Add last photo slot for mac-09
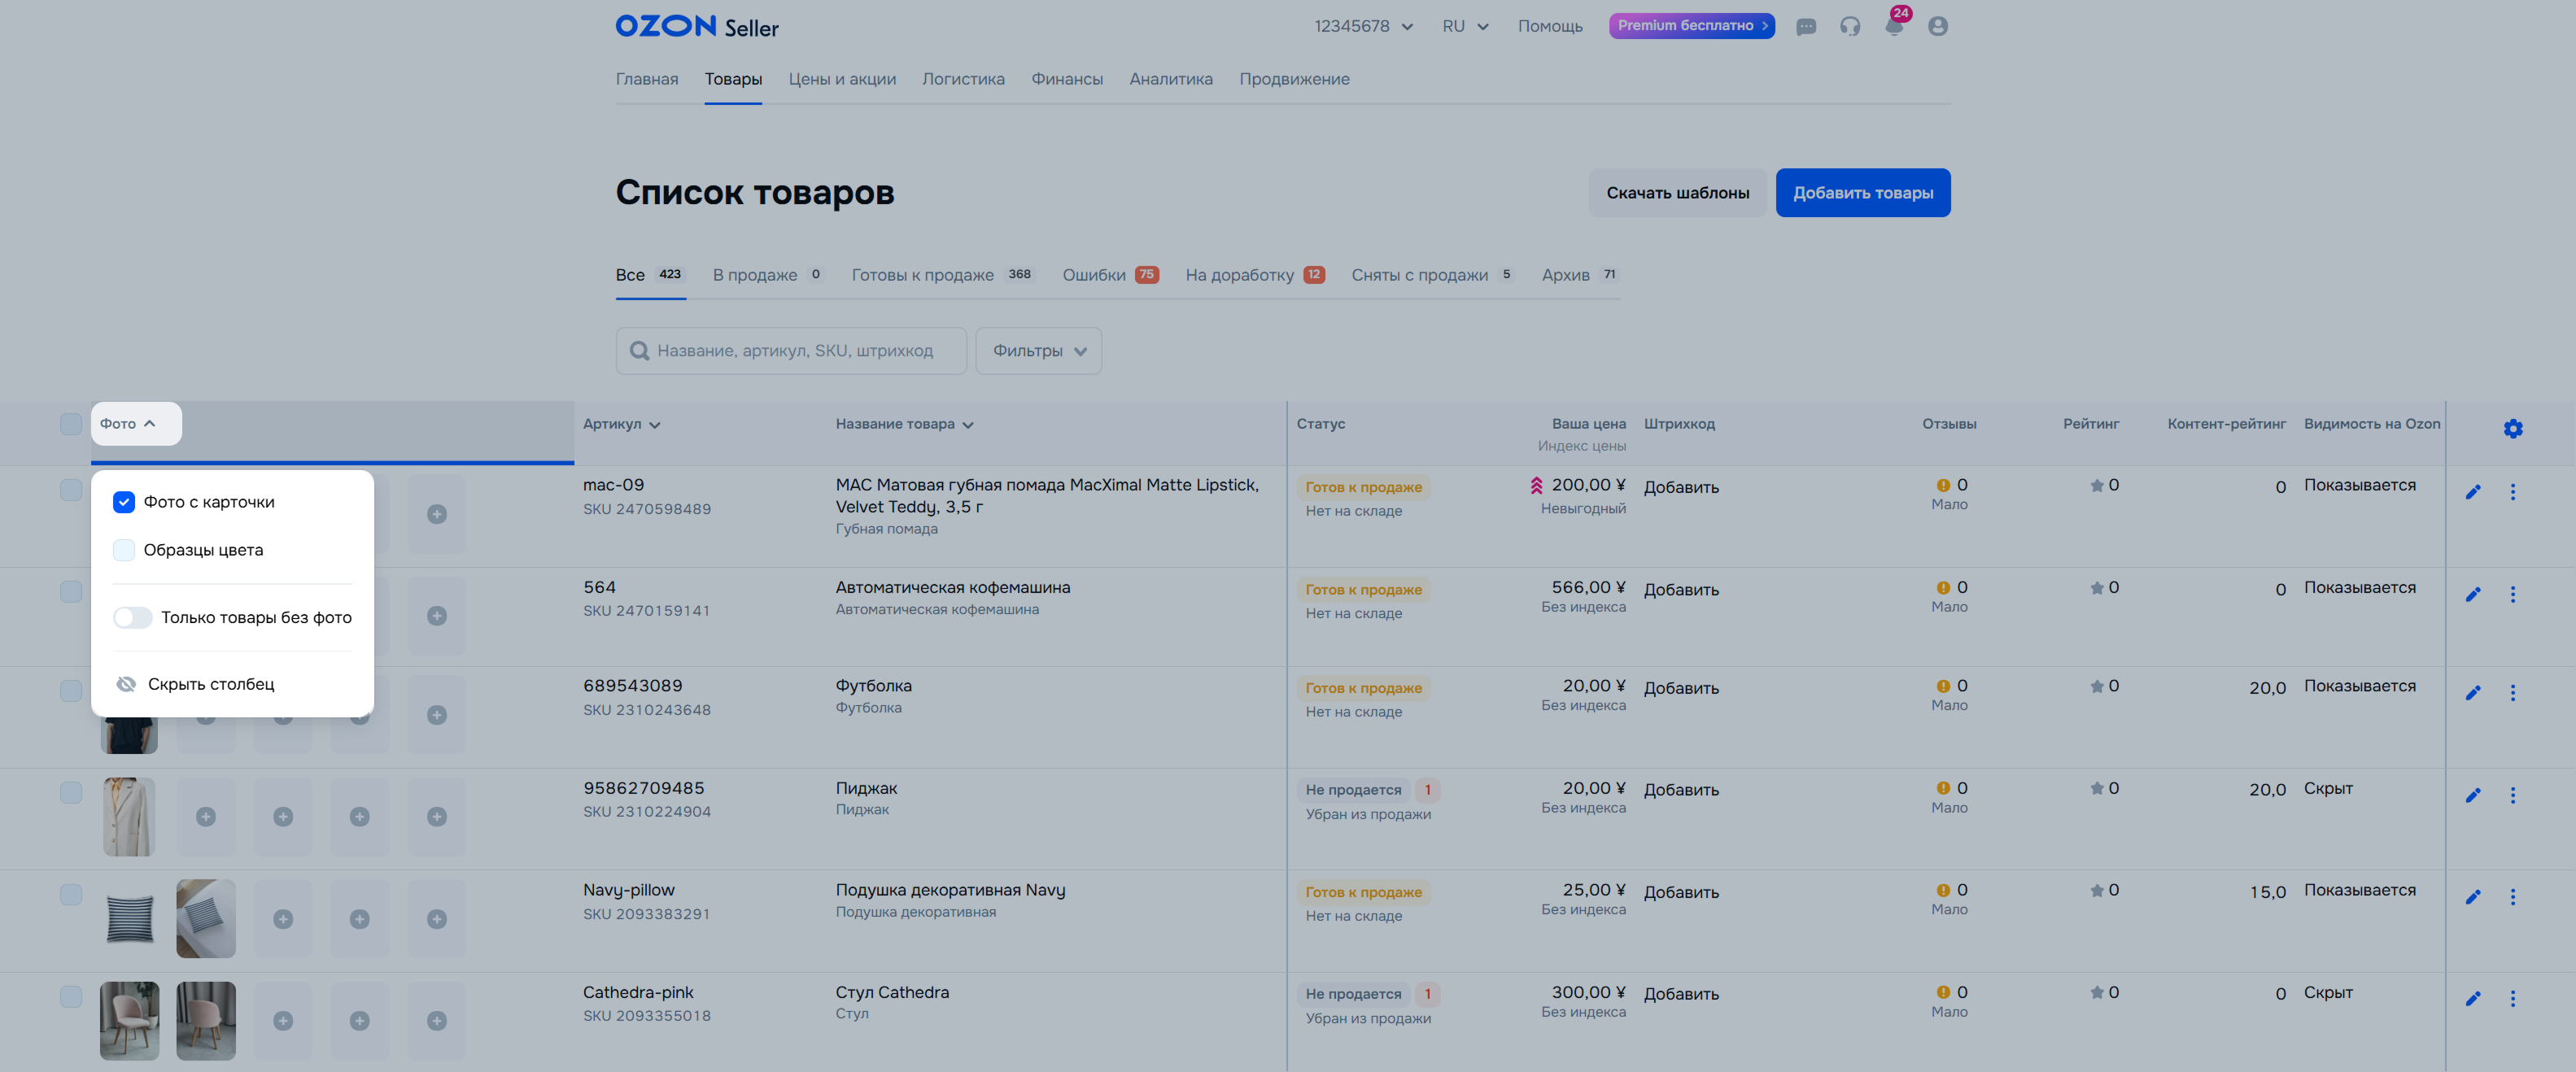Viewport: 2576px width, 1072px height. 437,514
